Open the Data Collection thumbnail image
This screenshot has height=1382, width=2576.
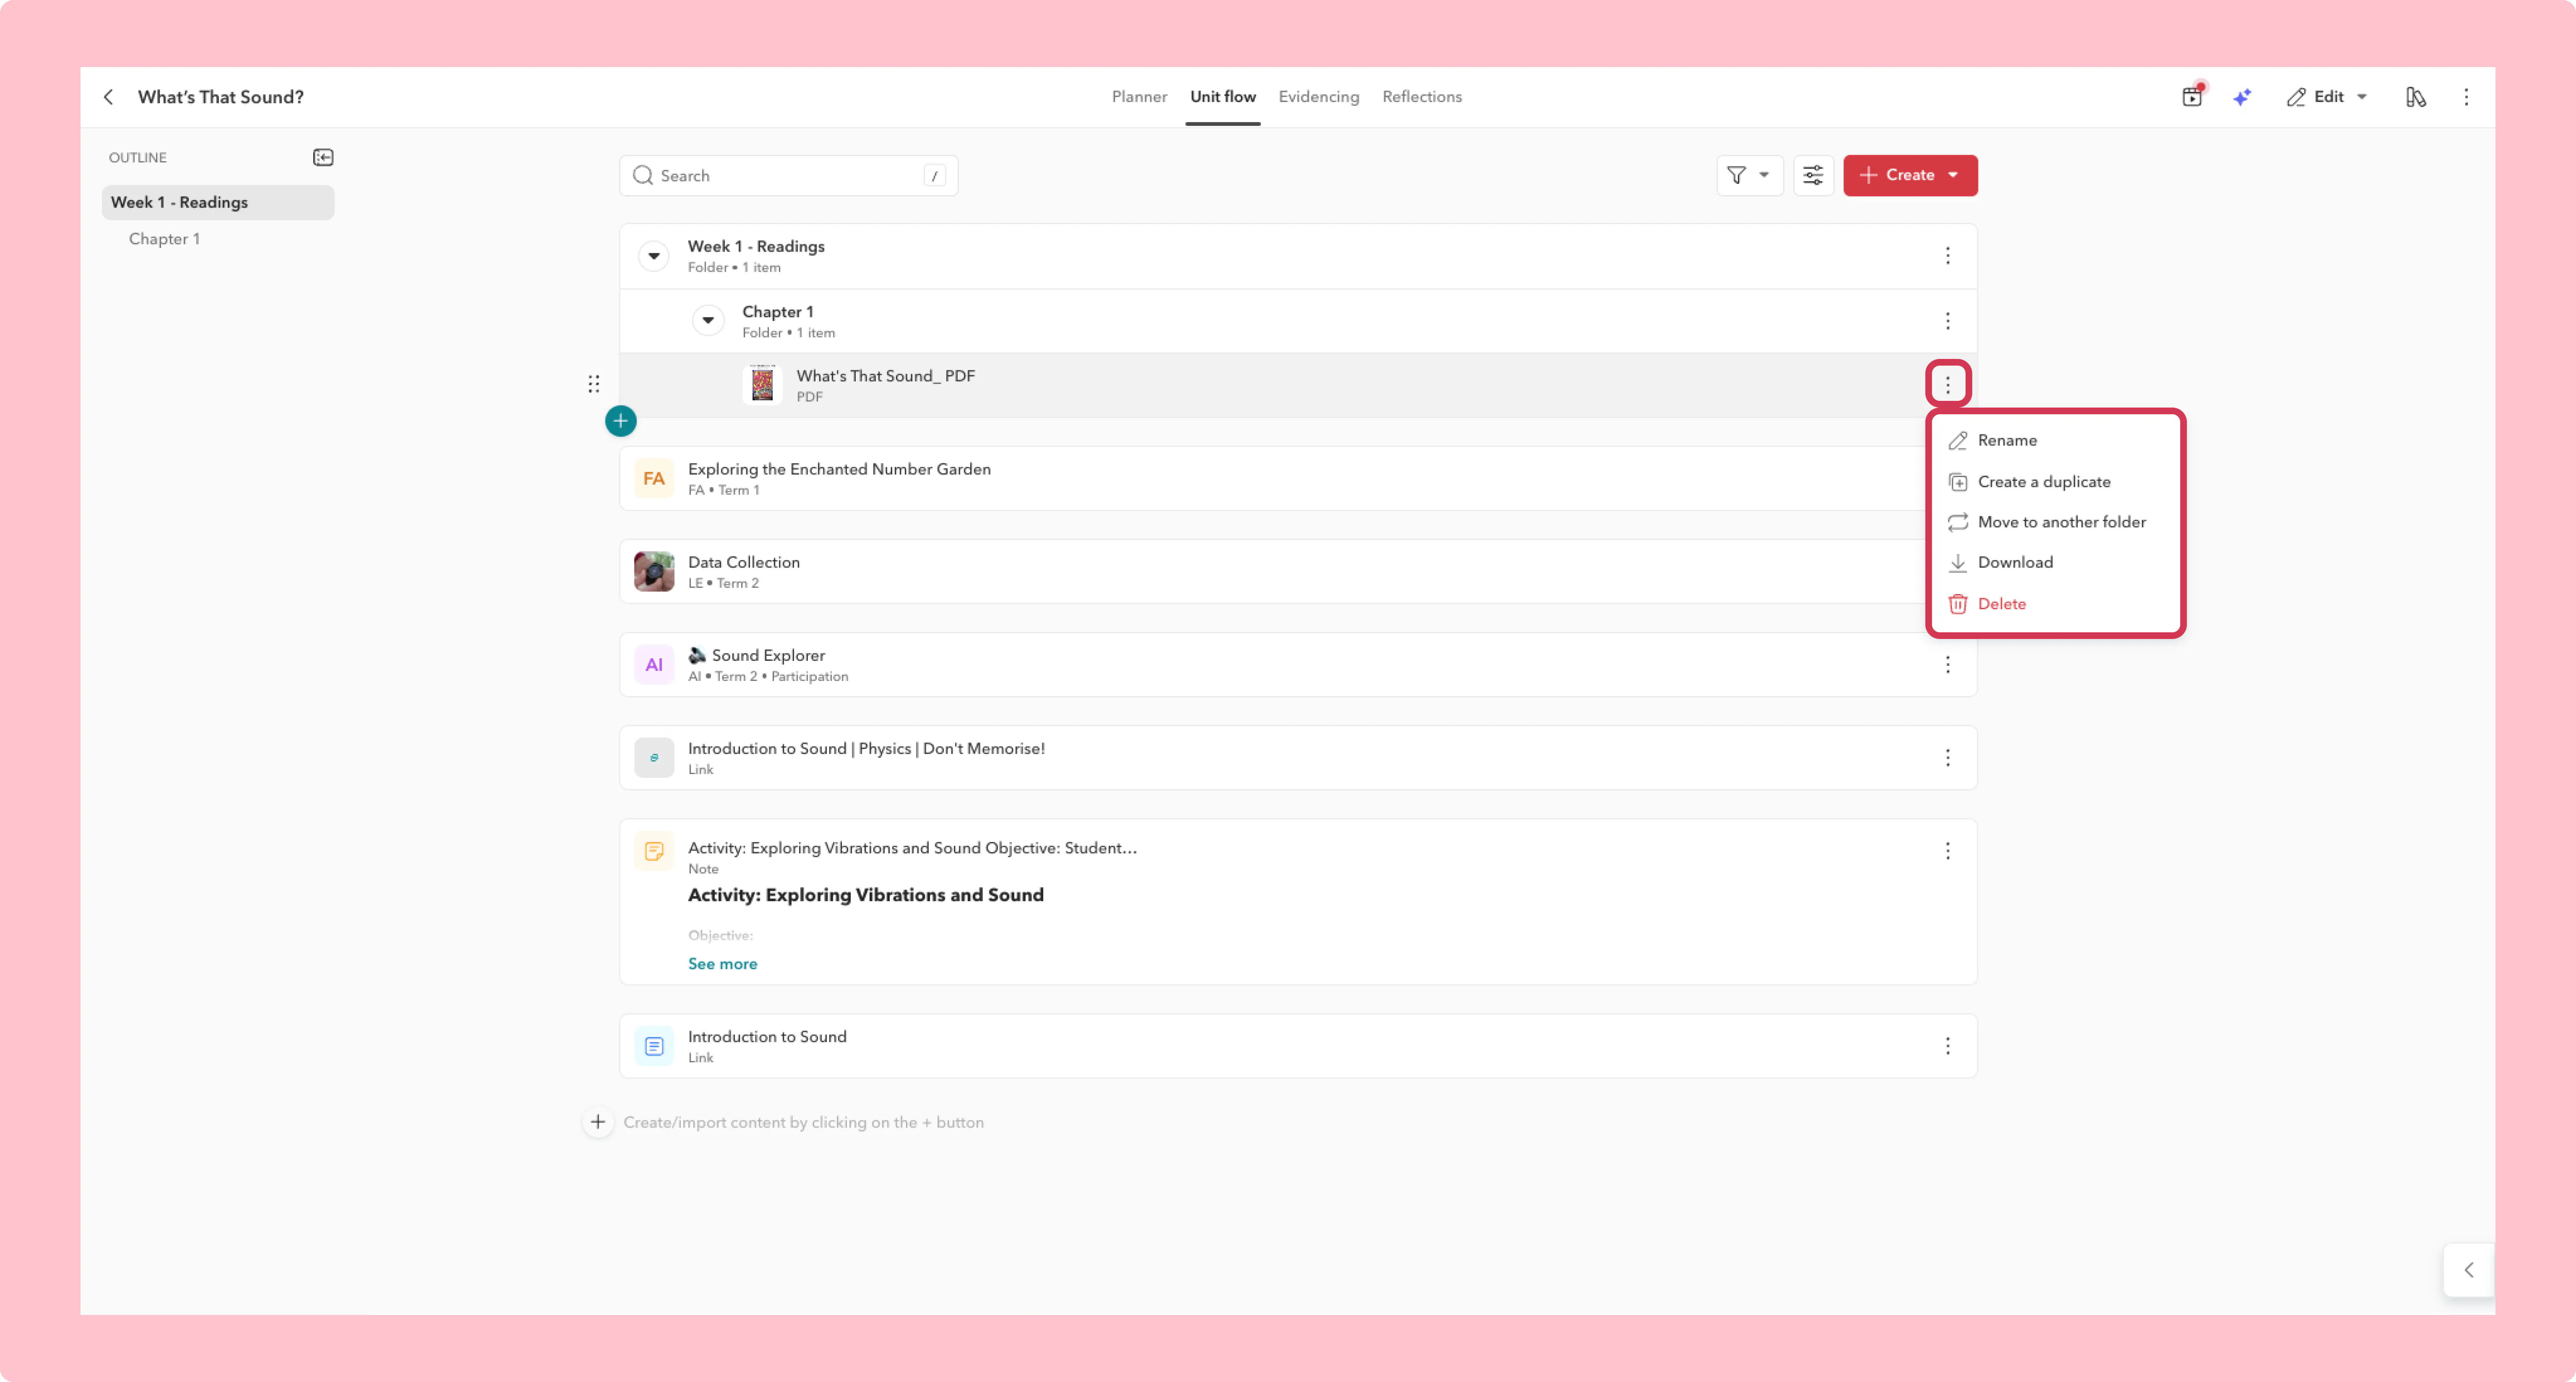654,572
